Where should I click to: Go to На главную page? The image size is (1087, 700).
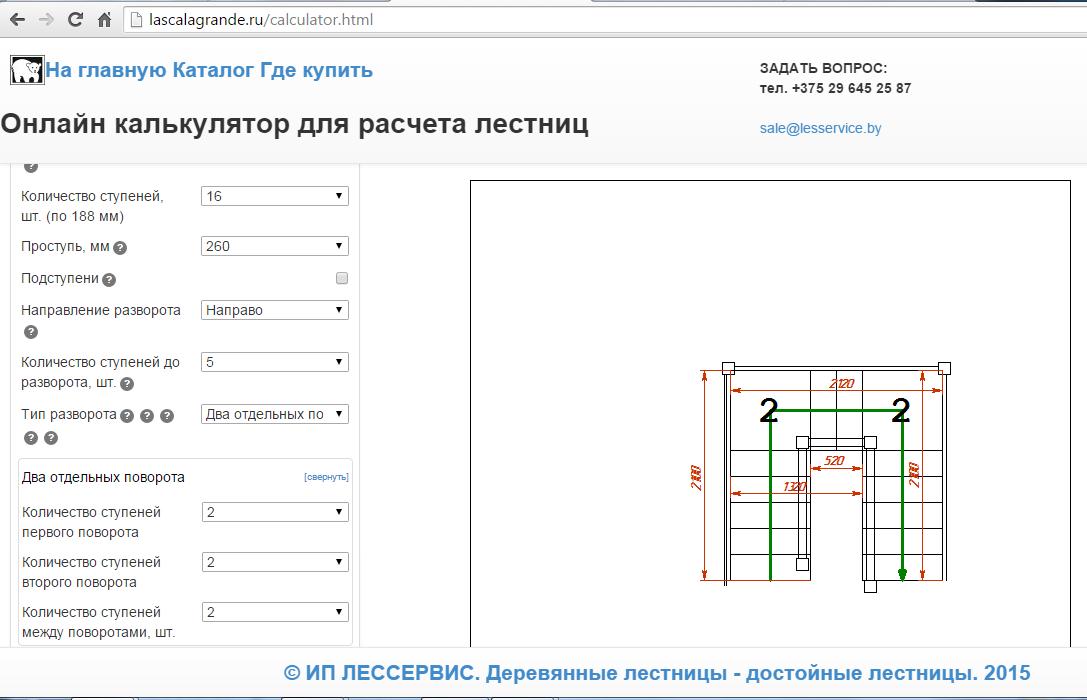point(106,70)
